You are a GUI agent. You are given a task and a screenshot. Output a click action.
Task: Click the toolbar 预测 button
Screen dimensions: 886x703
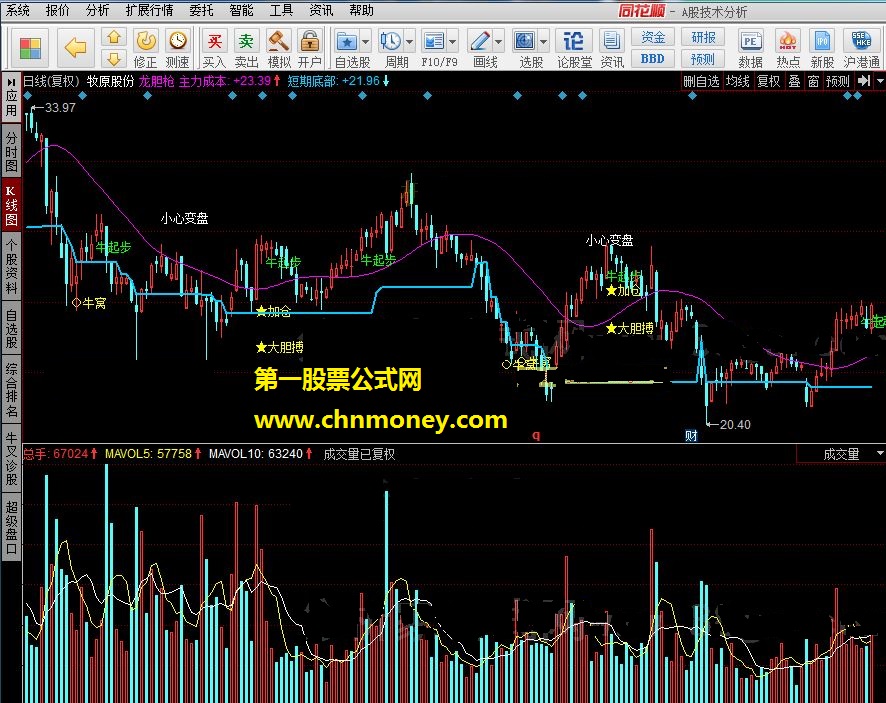pyautogui.click(x=703, y=59)
